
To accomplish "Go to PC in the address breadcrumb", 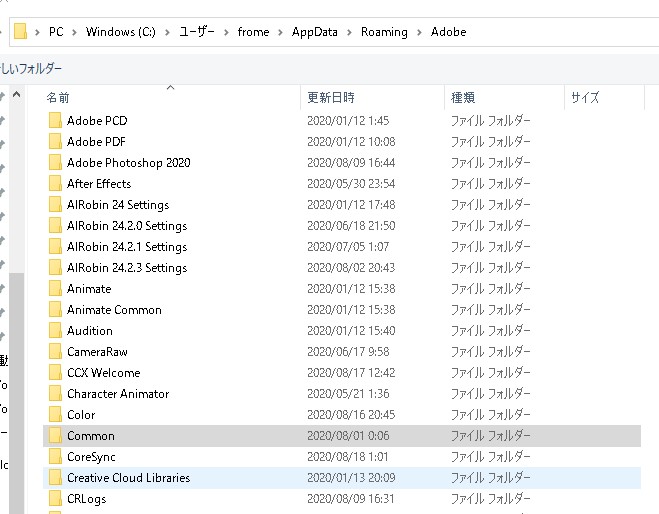I will click(57, 32).
